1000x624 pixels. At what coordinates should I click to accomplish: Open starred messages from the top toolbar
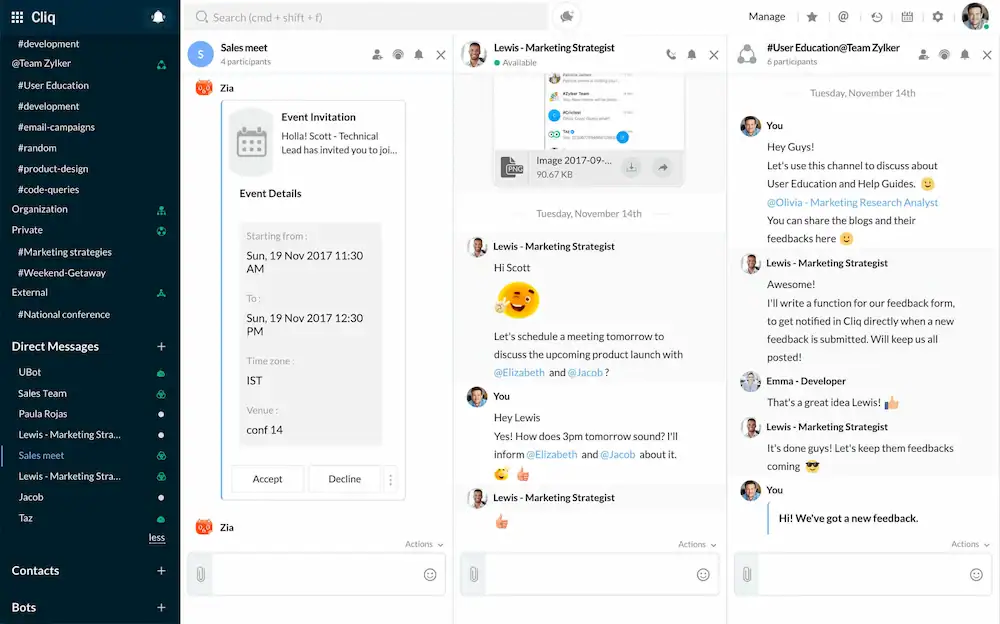811,17
